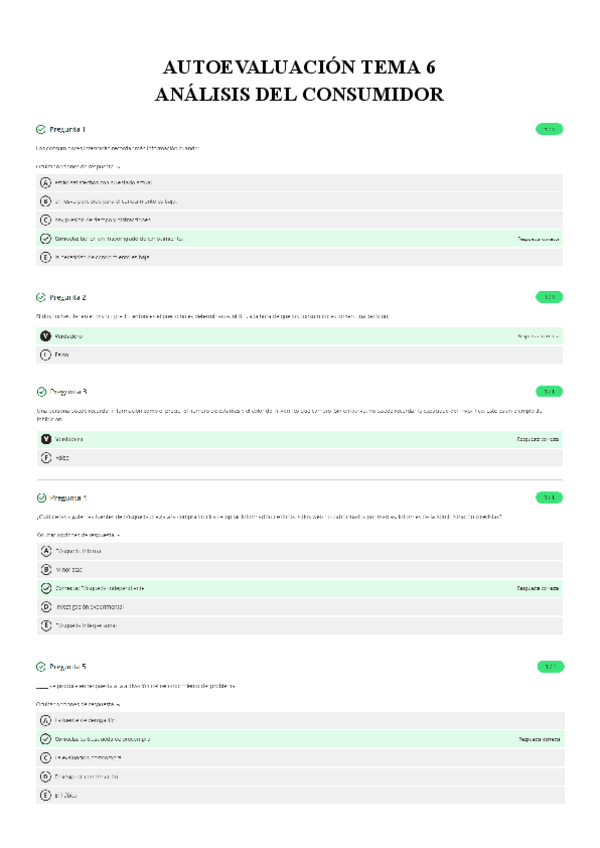Click the check icon beside Pregunta 4
600x848 pixels.
click(40, 497)
